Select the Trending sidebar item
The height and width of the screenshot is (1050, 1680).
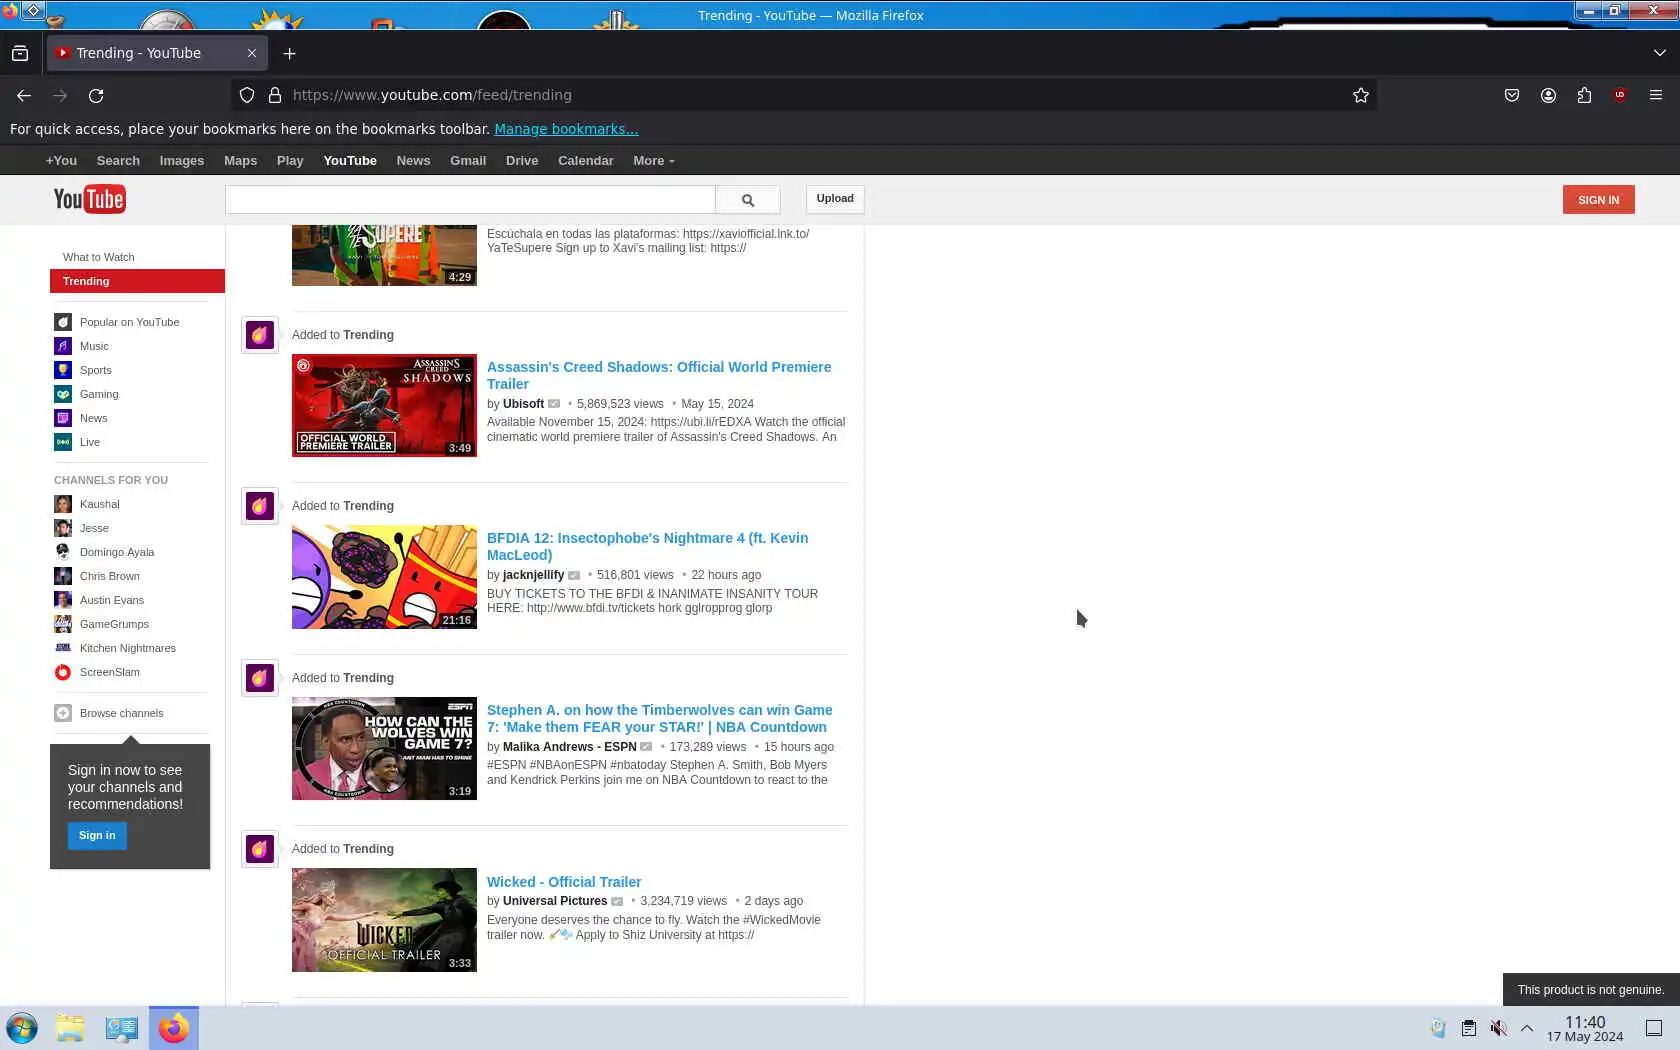137,281
